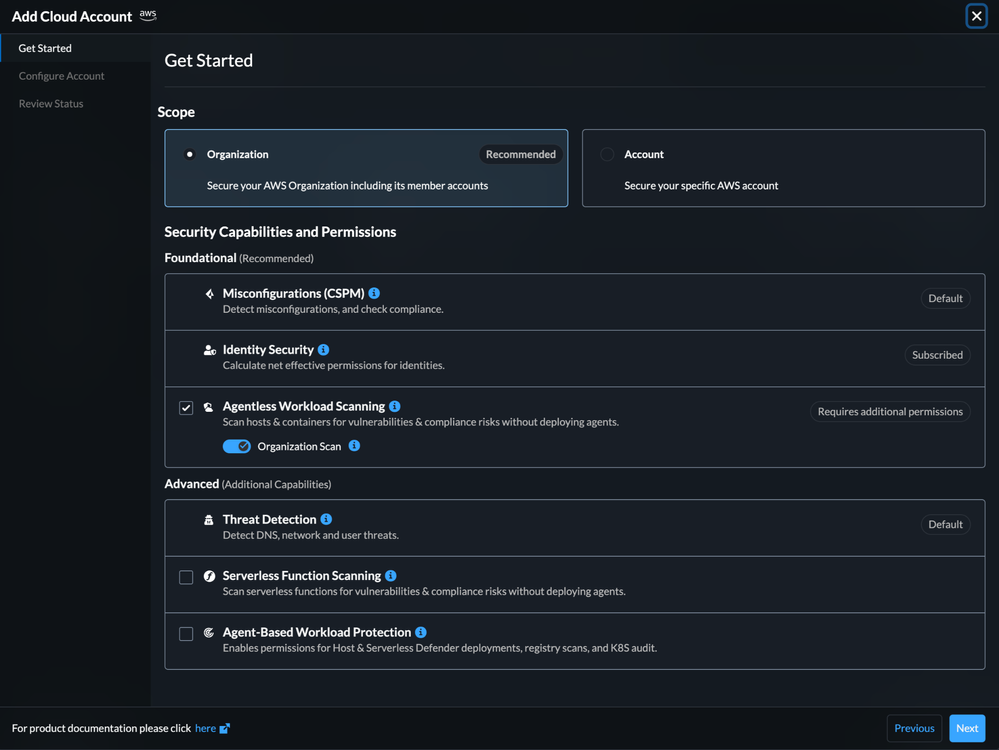Click the Next button
The image size is (999, 750).
(x=967, y=728)
